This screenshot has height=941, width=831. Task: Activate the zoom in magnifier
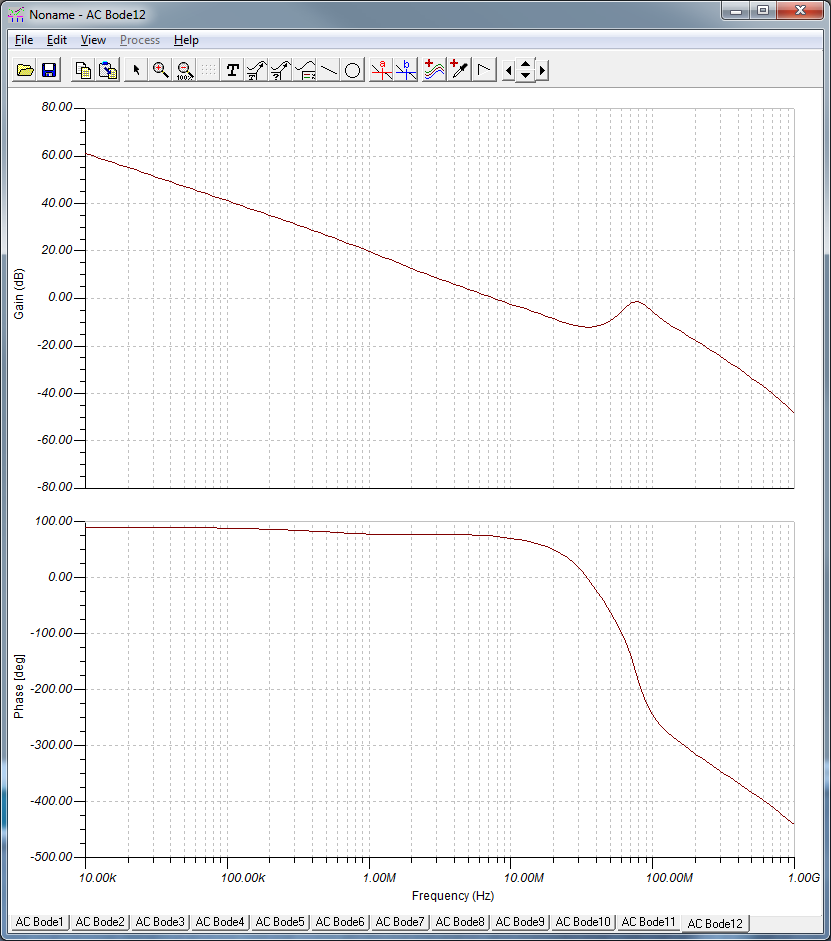[160, 70]
